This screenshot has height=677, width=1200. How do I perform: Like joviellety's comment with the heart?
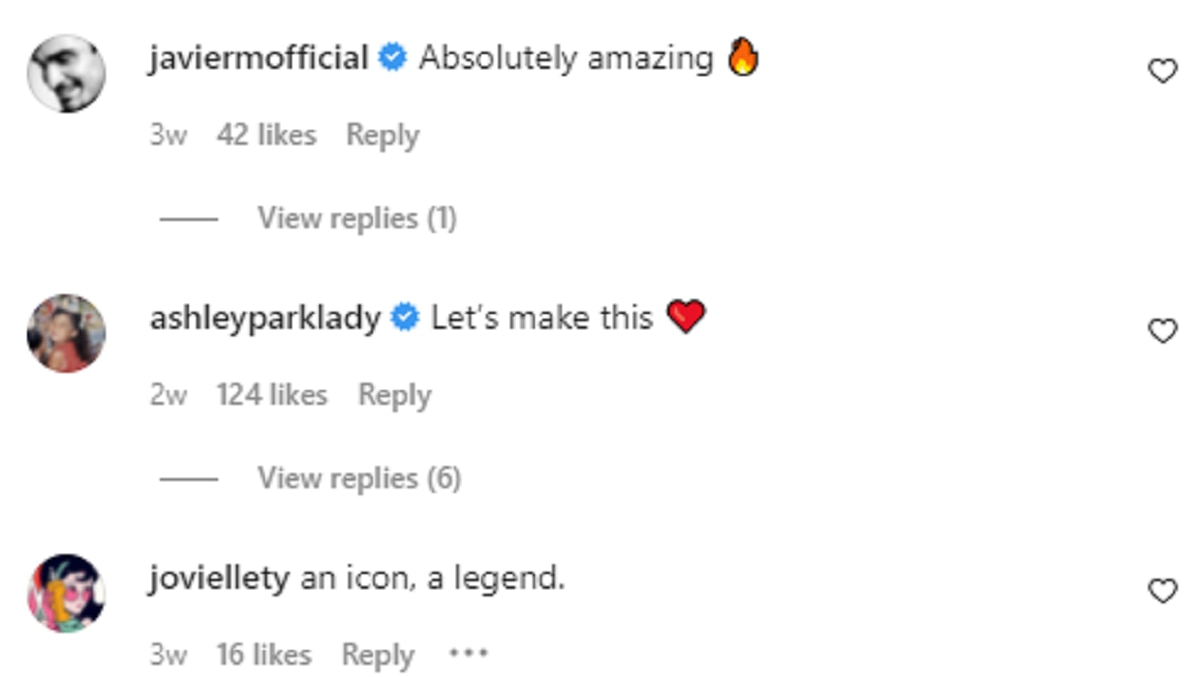[x=1162, y=592]
